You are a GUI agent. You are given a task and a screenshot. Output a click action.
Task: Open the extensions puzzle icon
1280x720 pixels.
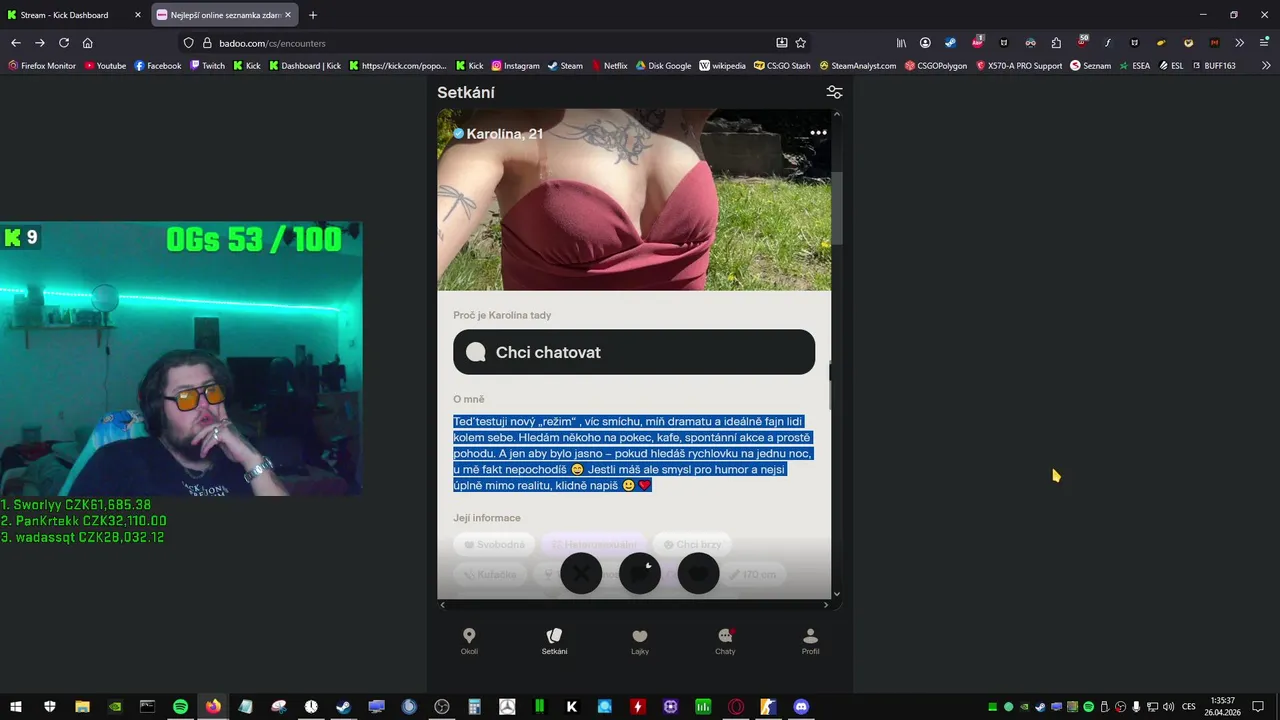(x=1056, y=43)
